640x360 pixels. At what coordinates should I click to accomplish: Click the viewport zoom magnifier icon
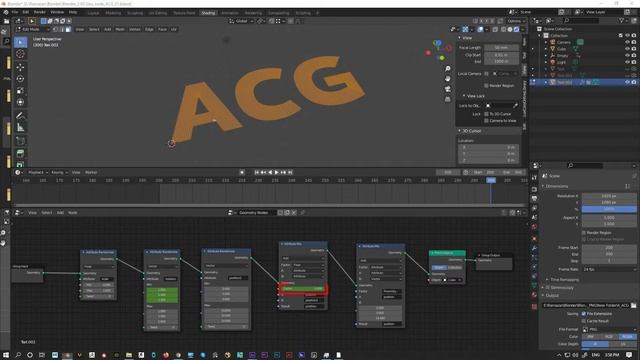tap(448, 69)
